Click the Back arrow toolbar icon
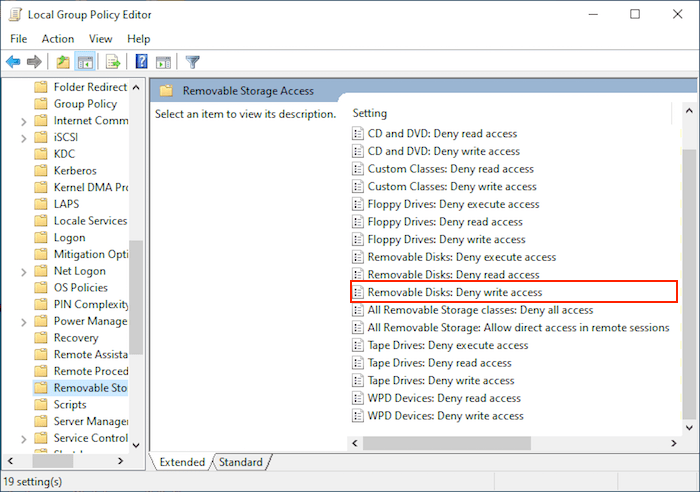The height and width of the screenshot is (492, 700). point(13,62)
